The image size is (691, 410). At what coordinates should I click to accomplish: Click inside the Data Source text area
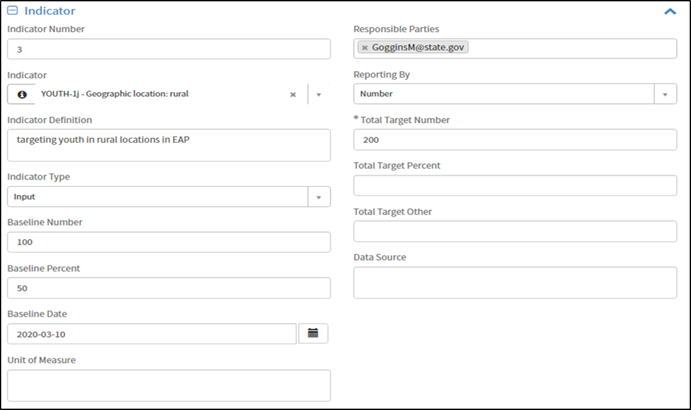point(515,282)
